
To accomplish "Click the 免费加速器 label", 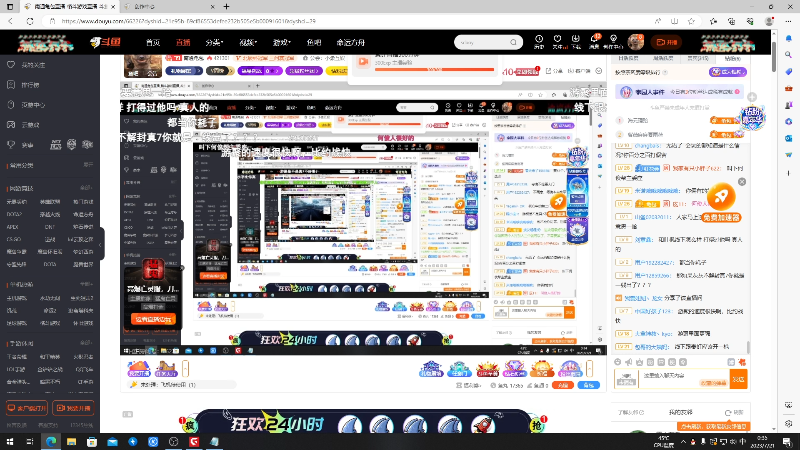I will coord(721,217).
